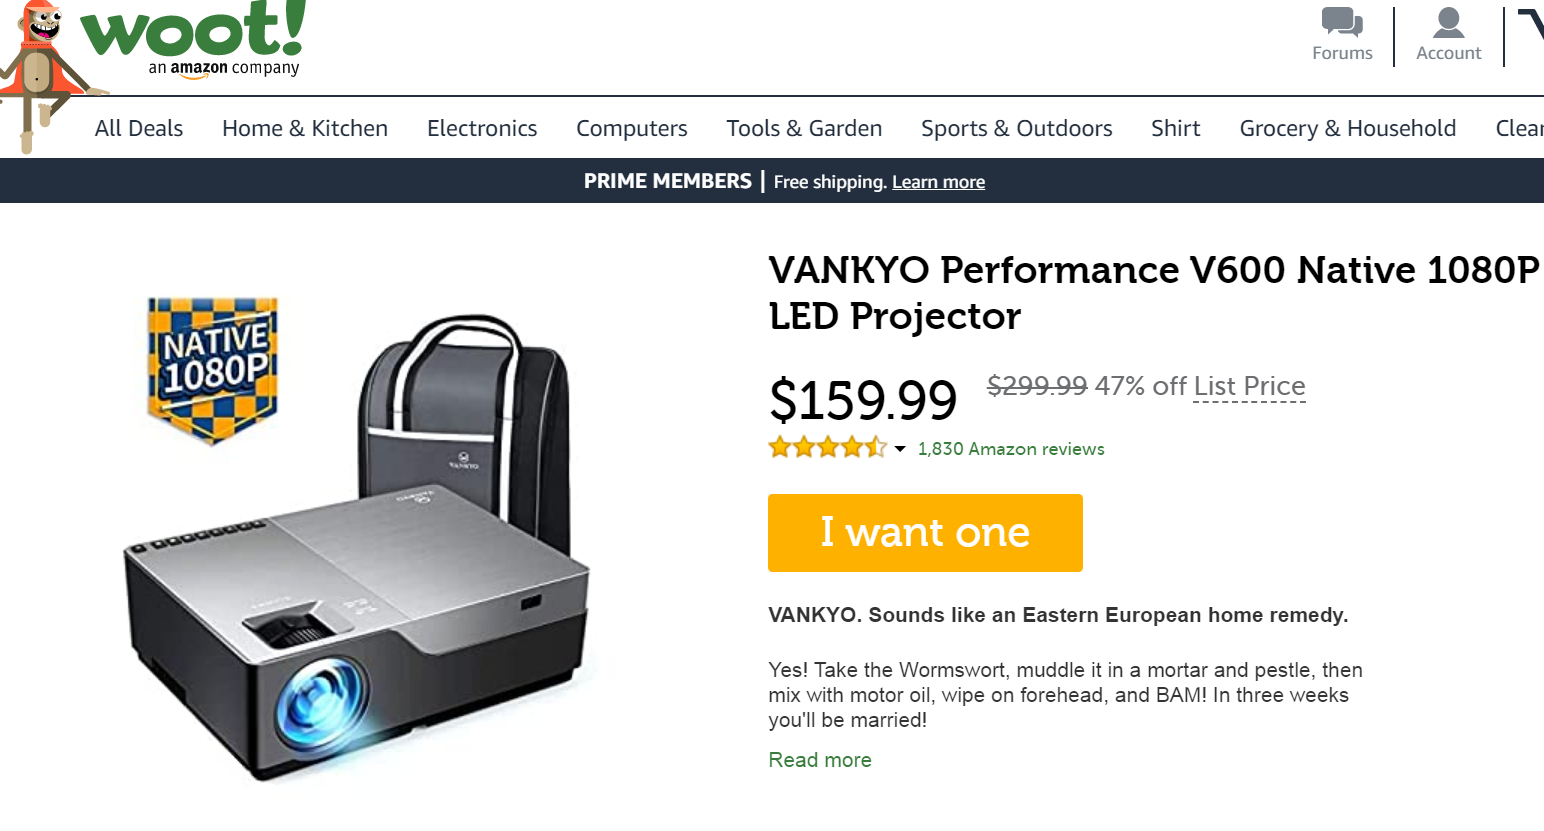The height and width of the screenshot is (831, 1544).
Task: Click the Learn more link for Prime shipping
Action: [938, 182]
